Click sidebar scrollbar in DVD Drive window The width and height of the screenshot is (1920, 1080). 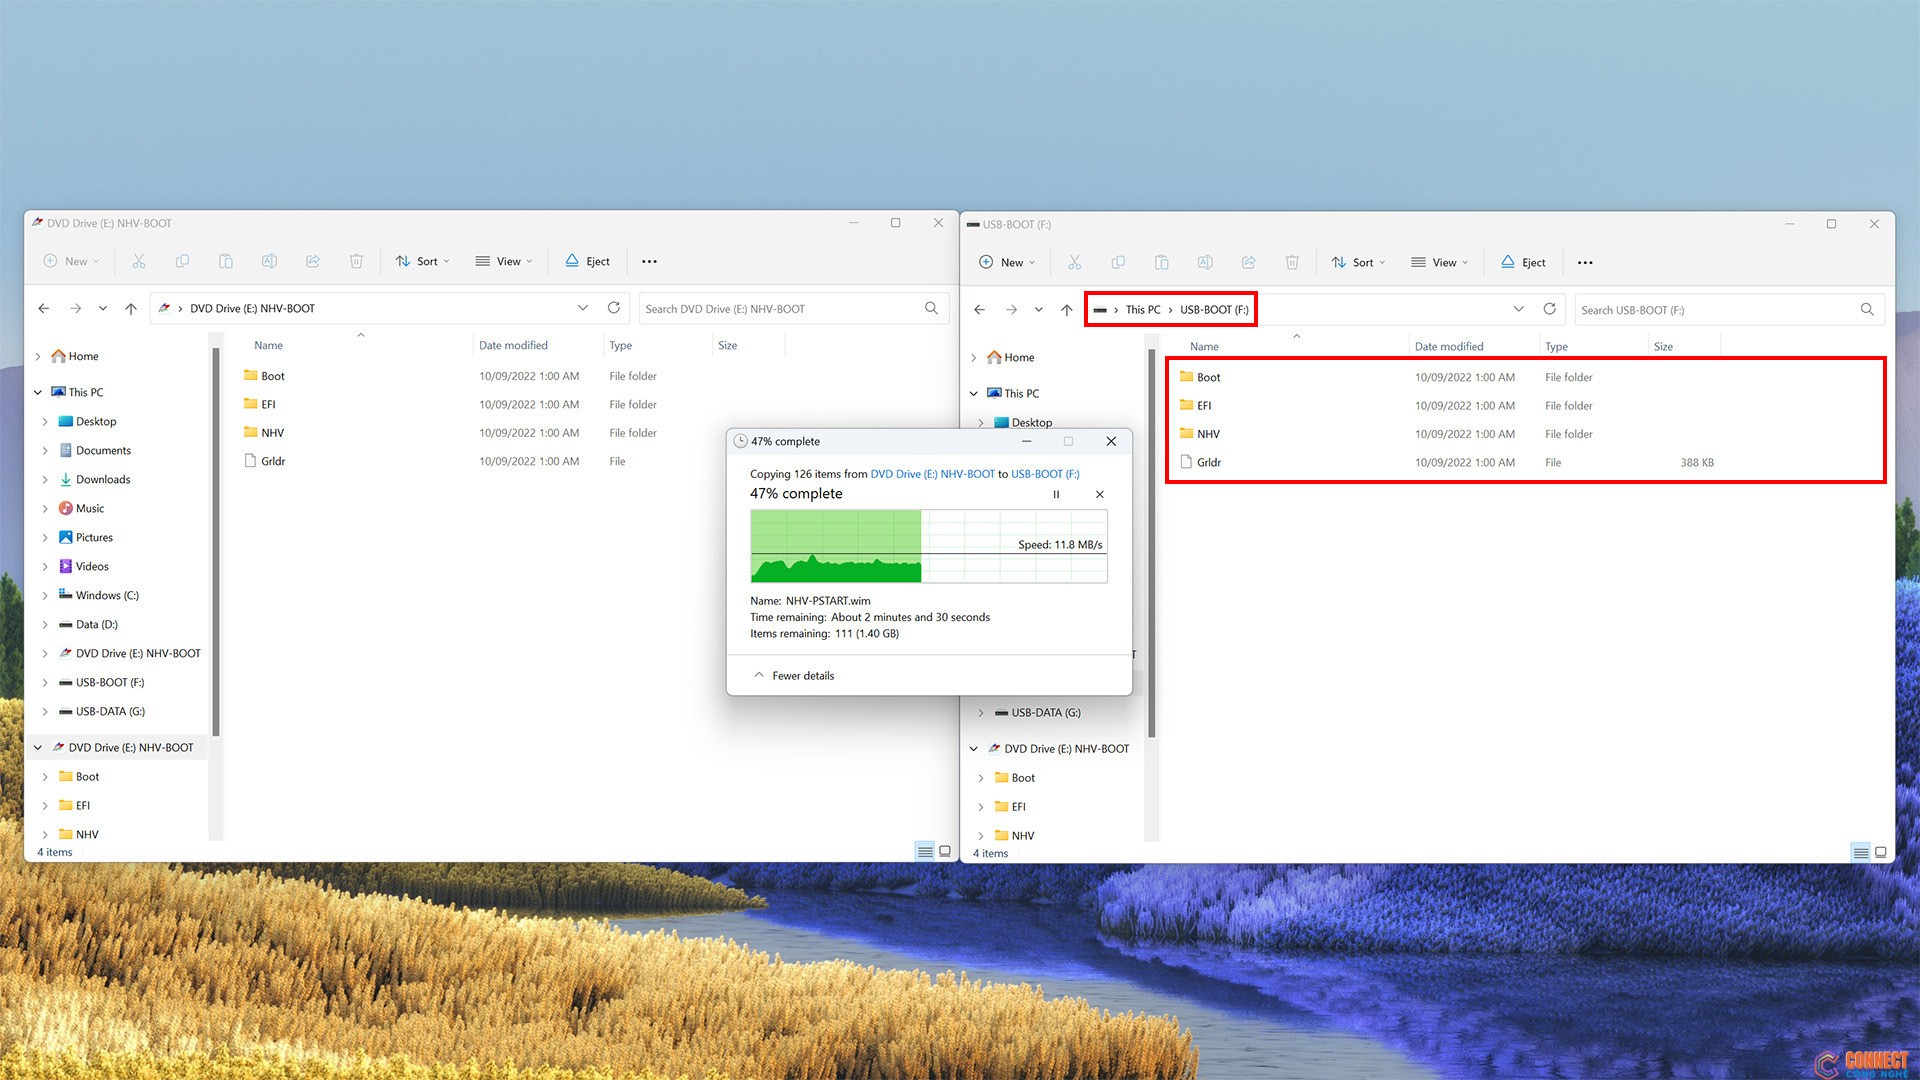[x=215, y=540]
